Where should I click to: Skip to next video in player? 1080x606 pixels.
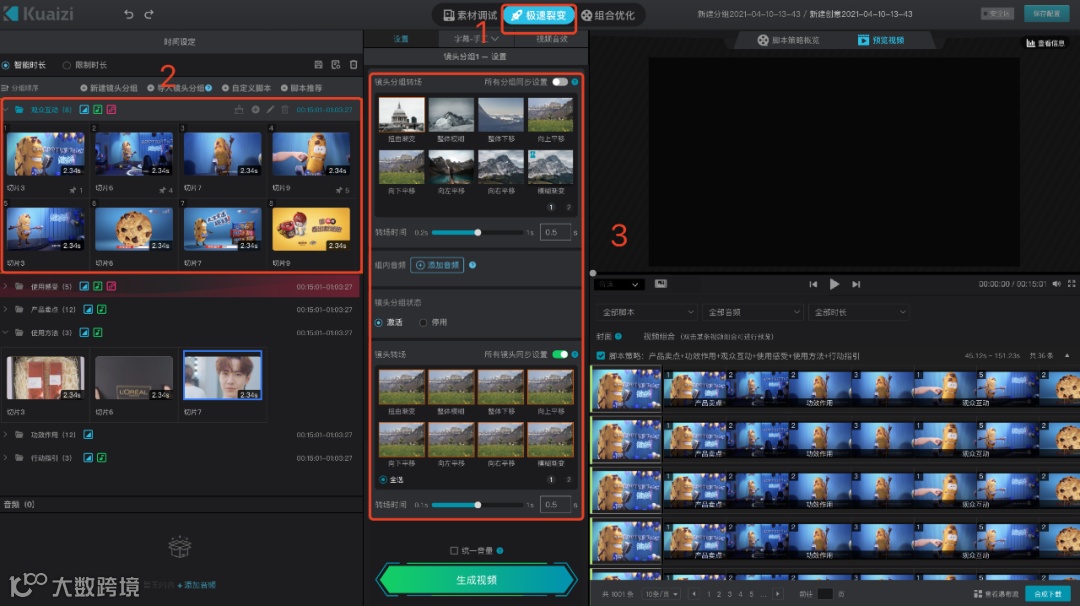click(856, 284)
